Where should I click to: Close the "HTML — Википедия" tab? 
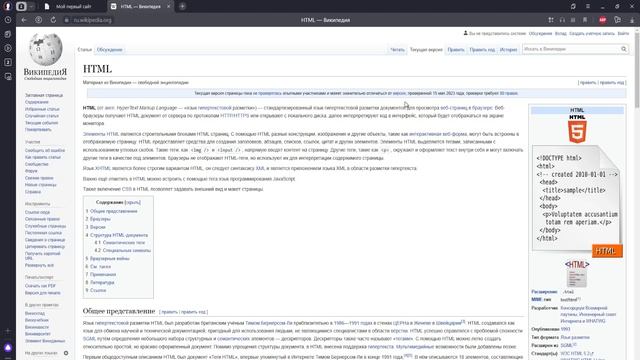[x=169, y=7]
